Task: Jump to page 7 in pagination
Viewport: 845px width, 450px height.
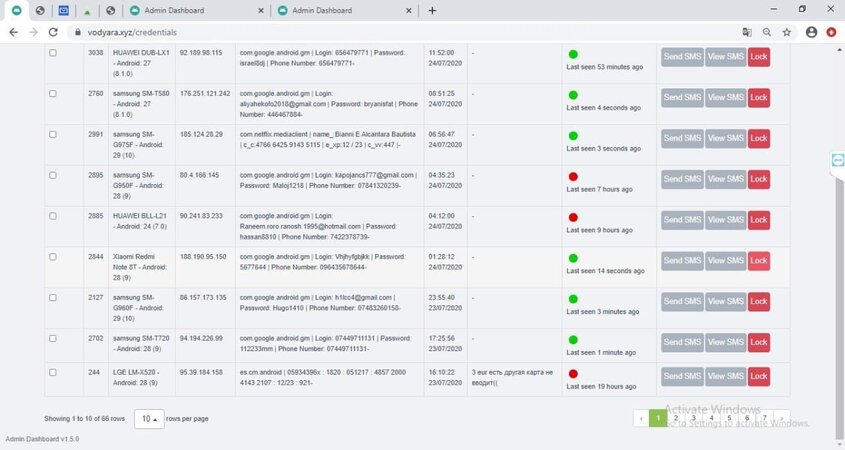Action: [x=763, y=418]
